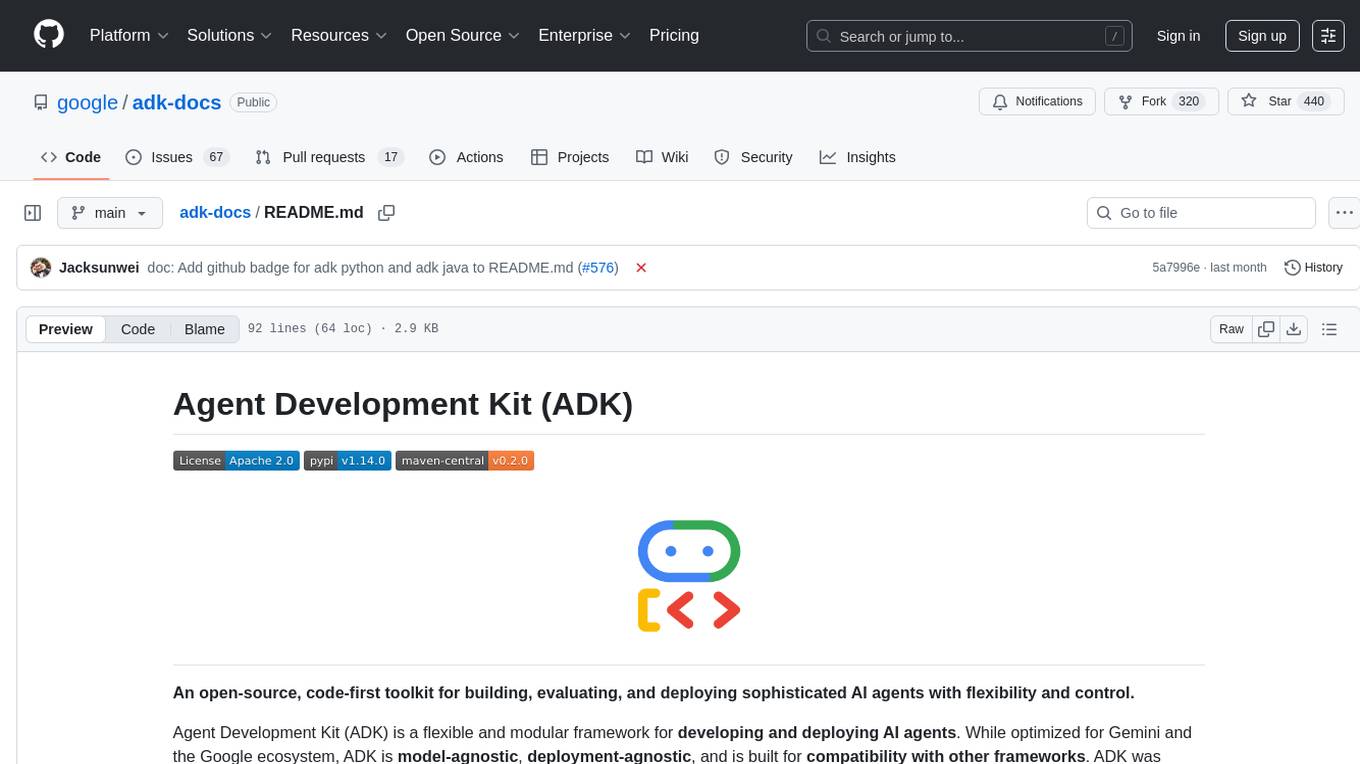Open the adk-docs repository title link
Screen dimensions: 1360x764
(177, 102)
